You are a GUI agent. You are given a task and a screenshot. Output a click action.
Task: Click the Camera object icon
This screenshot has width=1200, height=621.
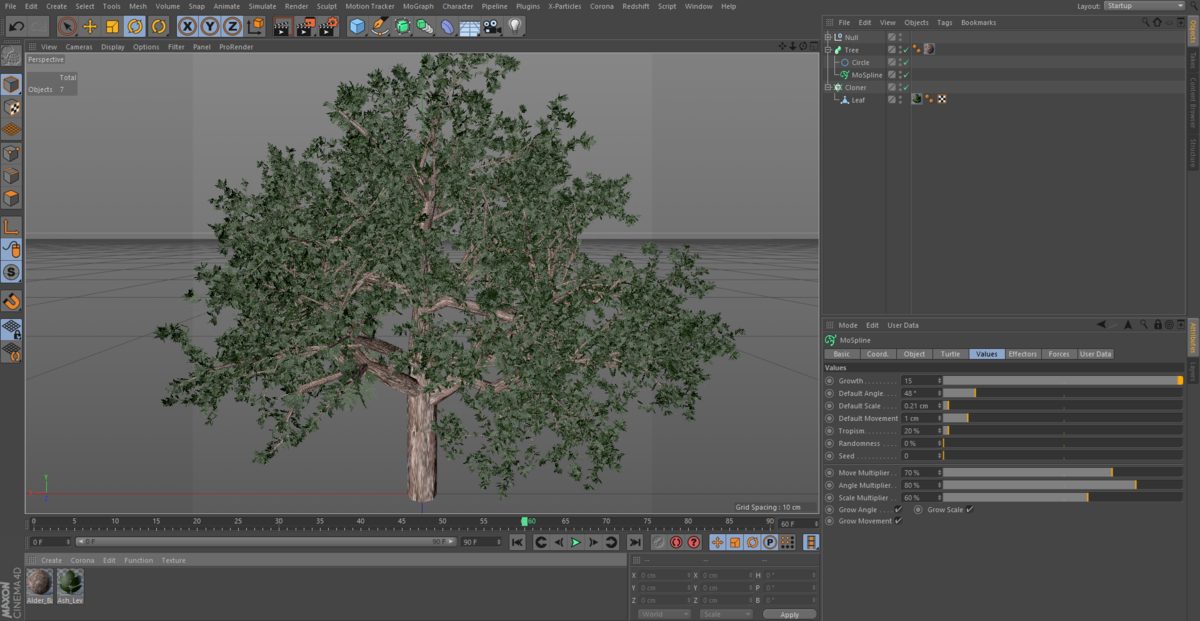pos(492,26)
